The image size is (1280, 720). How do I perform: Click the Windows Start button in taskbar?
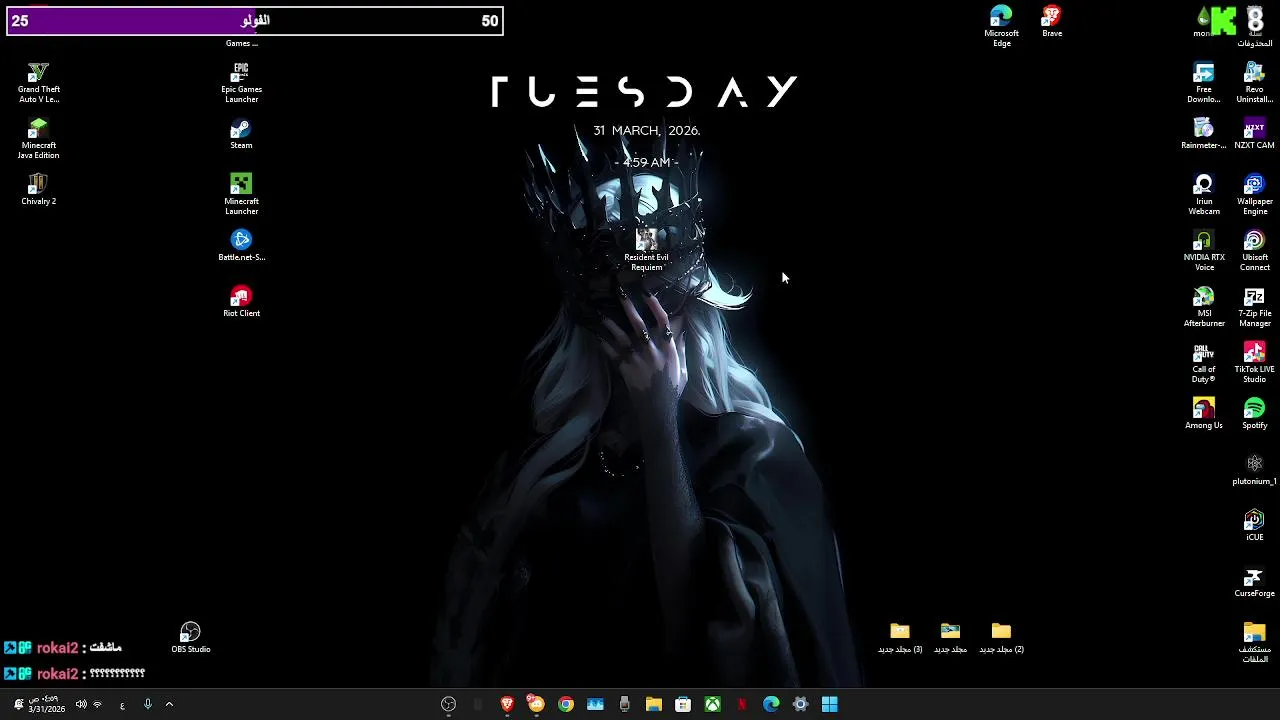829,704
